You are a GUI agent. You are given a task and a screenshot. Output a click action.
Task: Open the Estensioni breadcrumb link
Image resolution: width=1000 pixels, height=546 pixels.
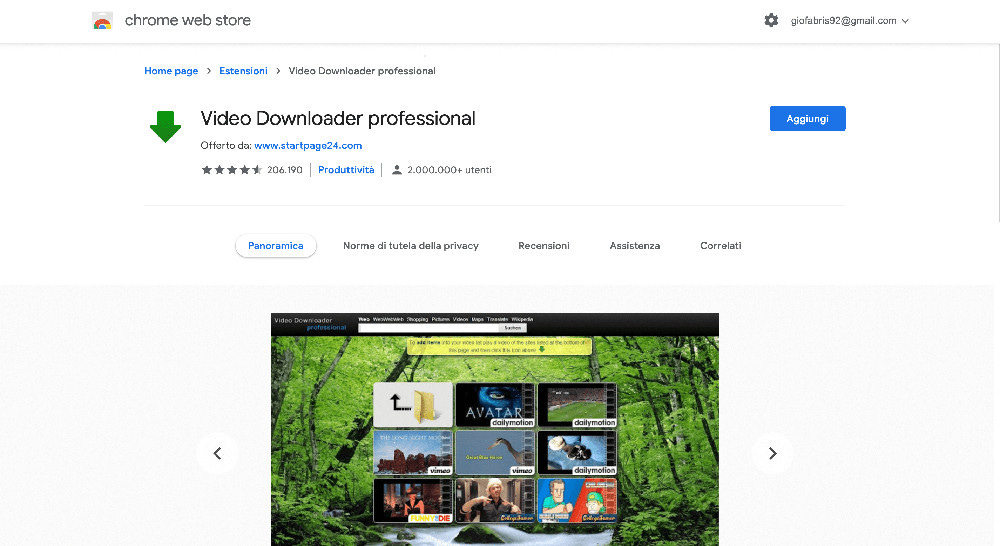(x=243, y=71)
